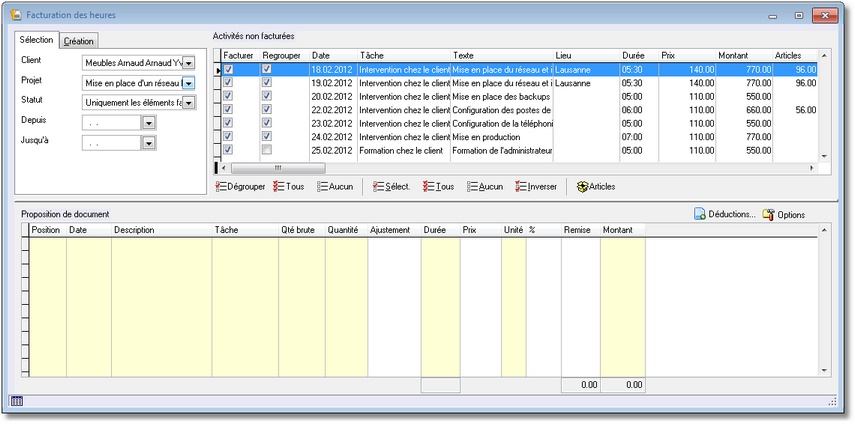Image resolution: width=855 pixels, height=424 pixels.
Task: Click the Aucun icon right of Dégrouper group
Action: tap(322, 187)
